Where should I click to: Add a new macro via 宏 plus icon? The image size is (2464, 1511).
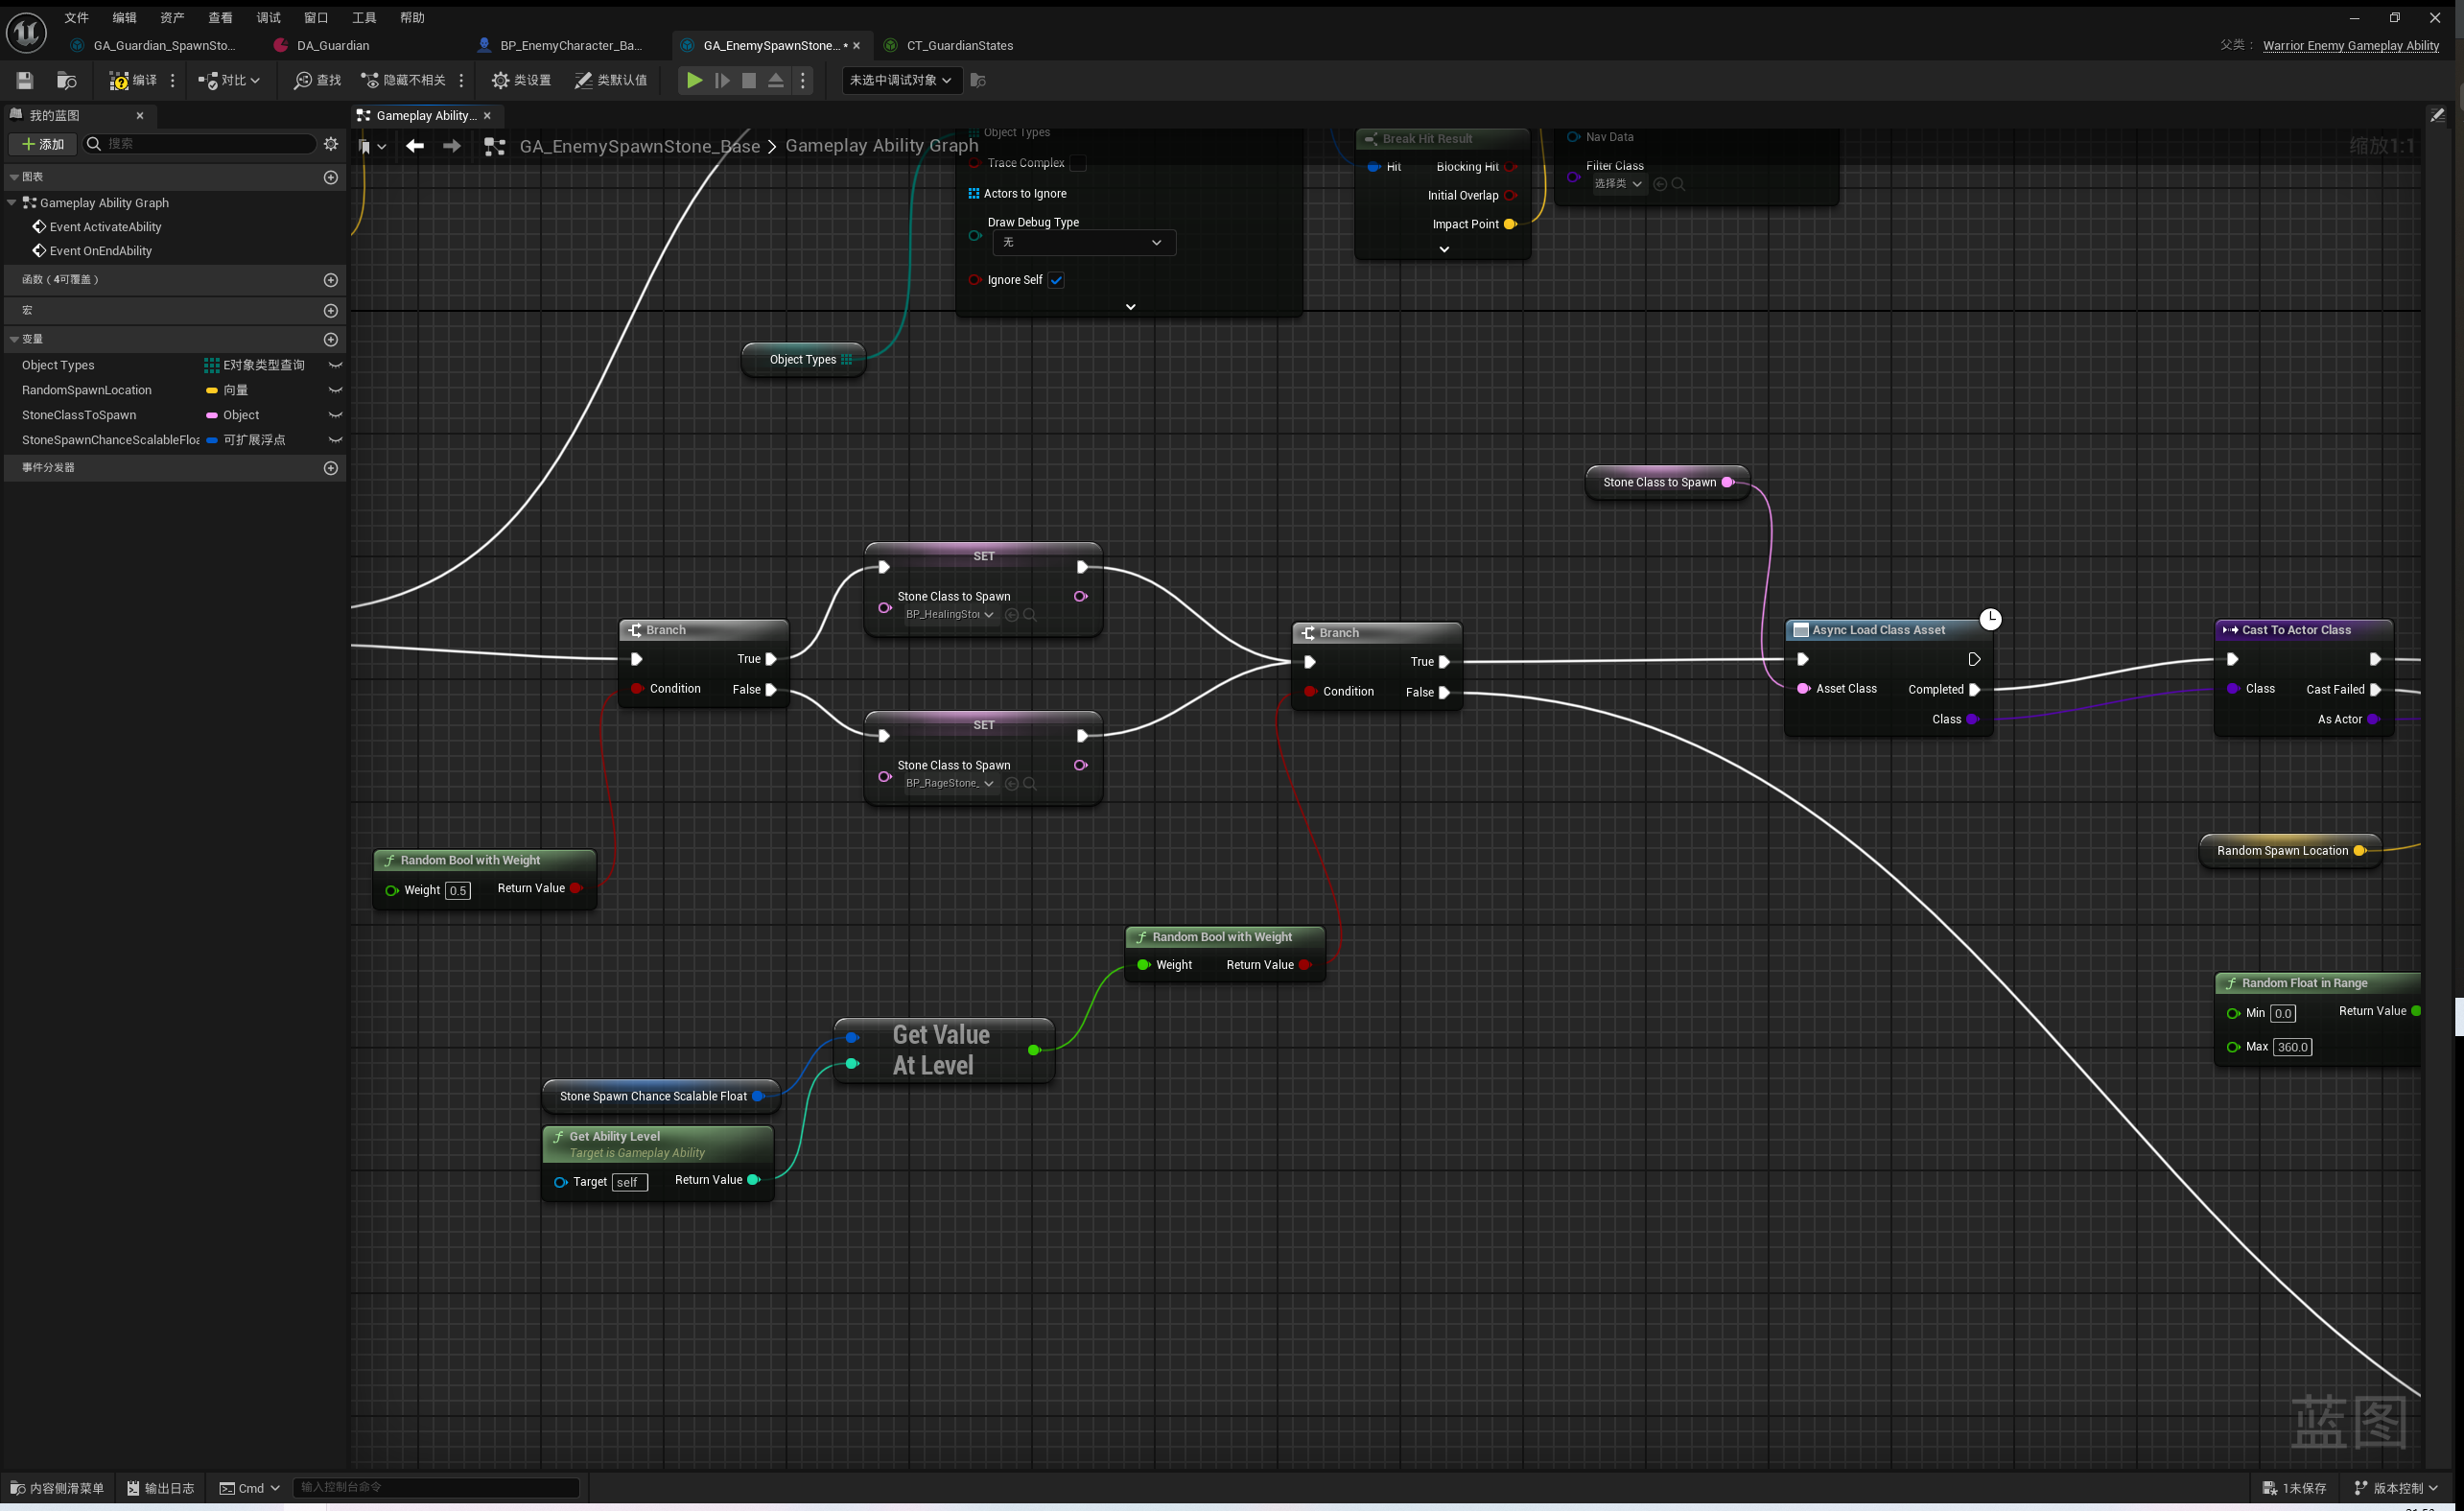tap(331, 311)
